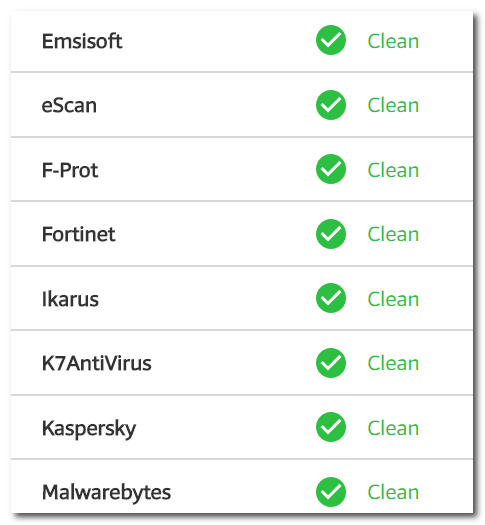Screen dimensions: 485x525
Task: Select the K7AntiVirus checkmark icon
Action: [330, 363]
